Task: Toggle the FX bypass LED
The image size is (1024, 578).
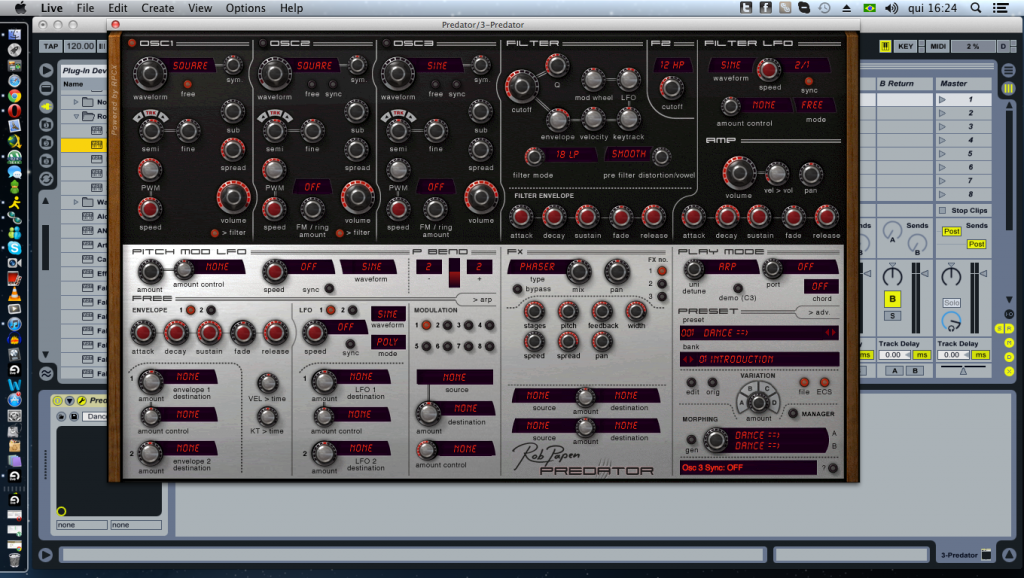Action: click(x=517, y=289)
